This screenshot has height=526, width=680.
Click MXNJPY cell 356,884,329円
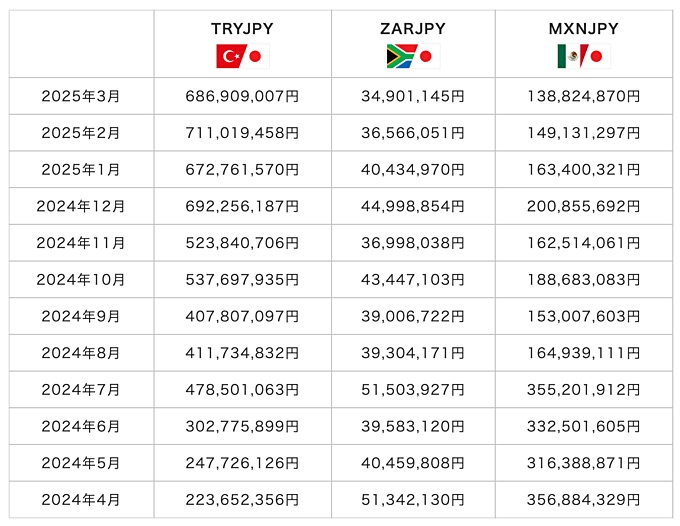[x=584, y=500]
